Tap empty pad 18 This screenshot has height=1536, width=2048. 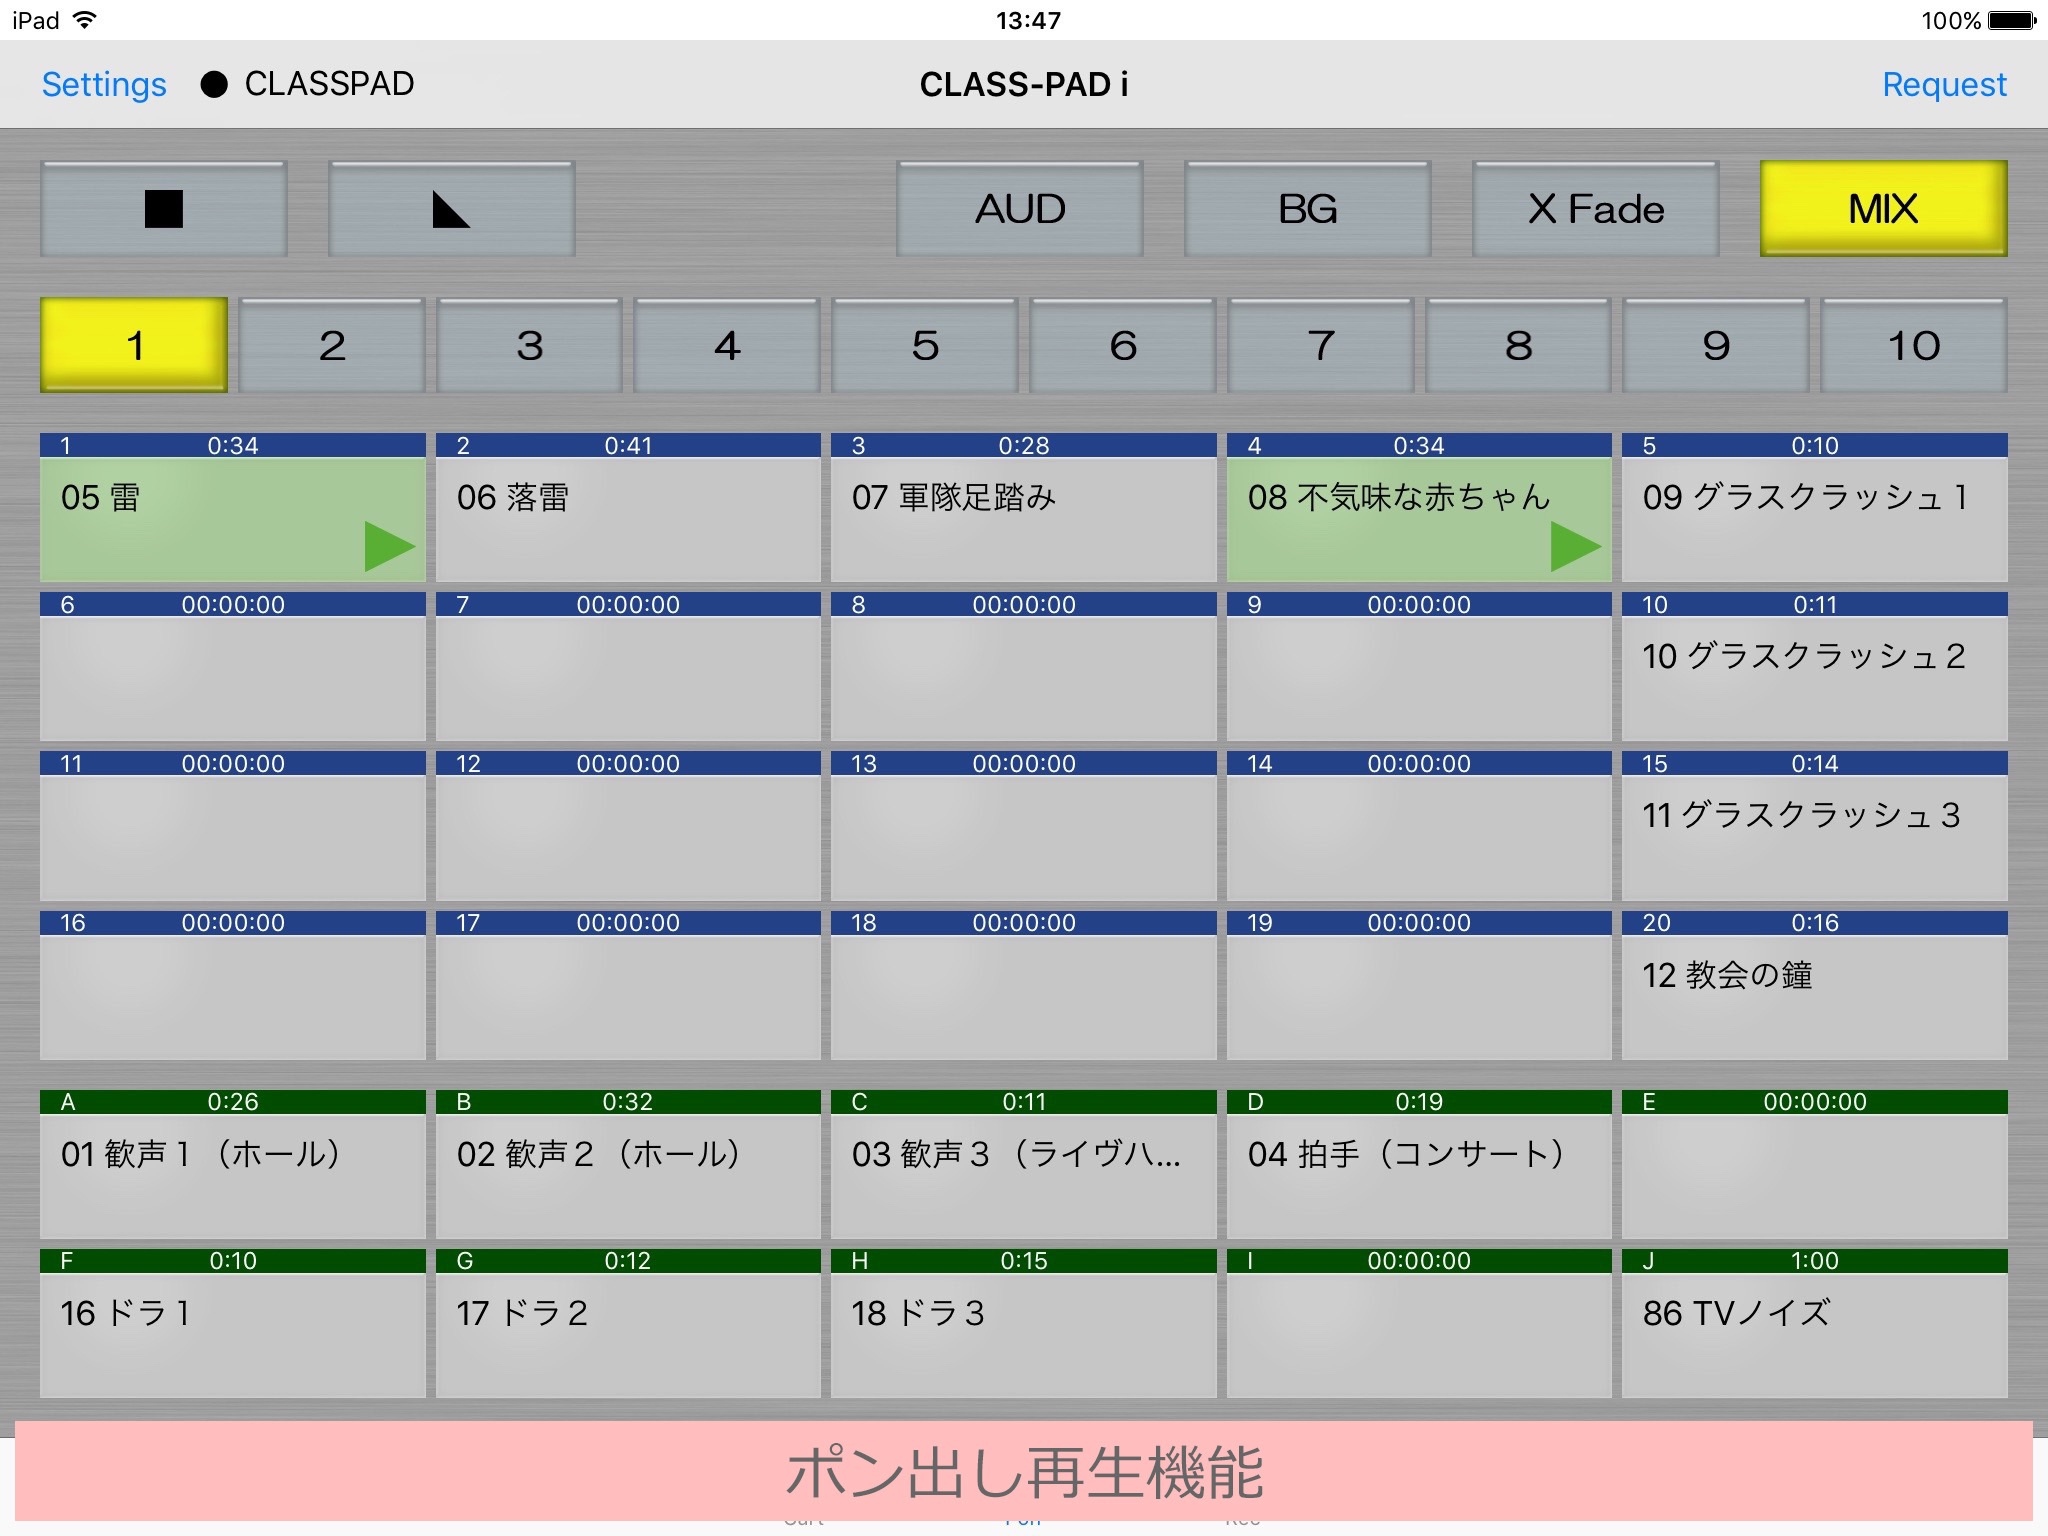[x=1024, y=984]
